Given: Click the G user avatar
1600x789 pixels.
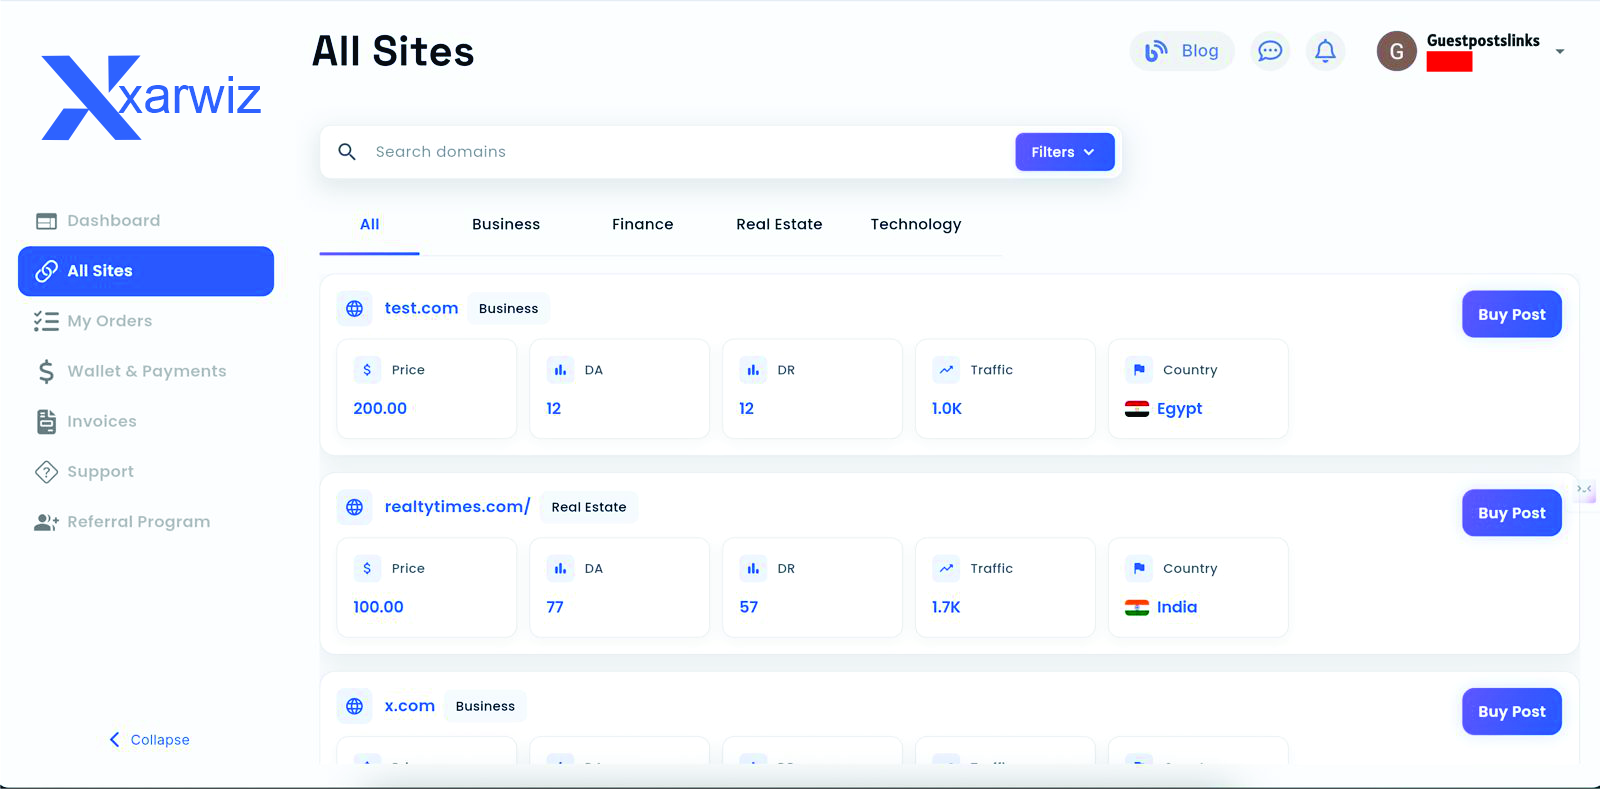Looking at the screenshot, I should point(1396,51).
